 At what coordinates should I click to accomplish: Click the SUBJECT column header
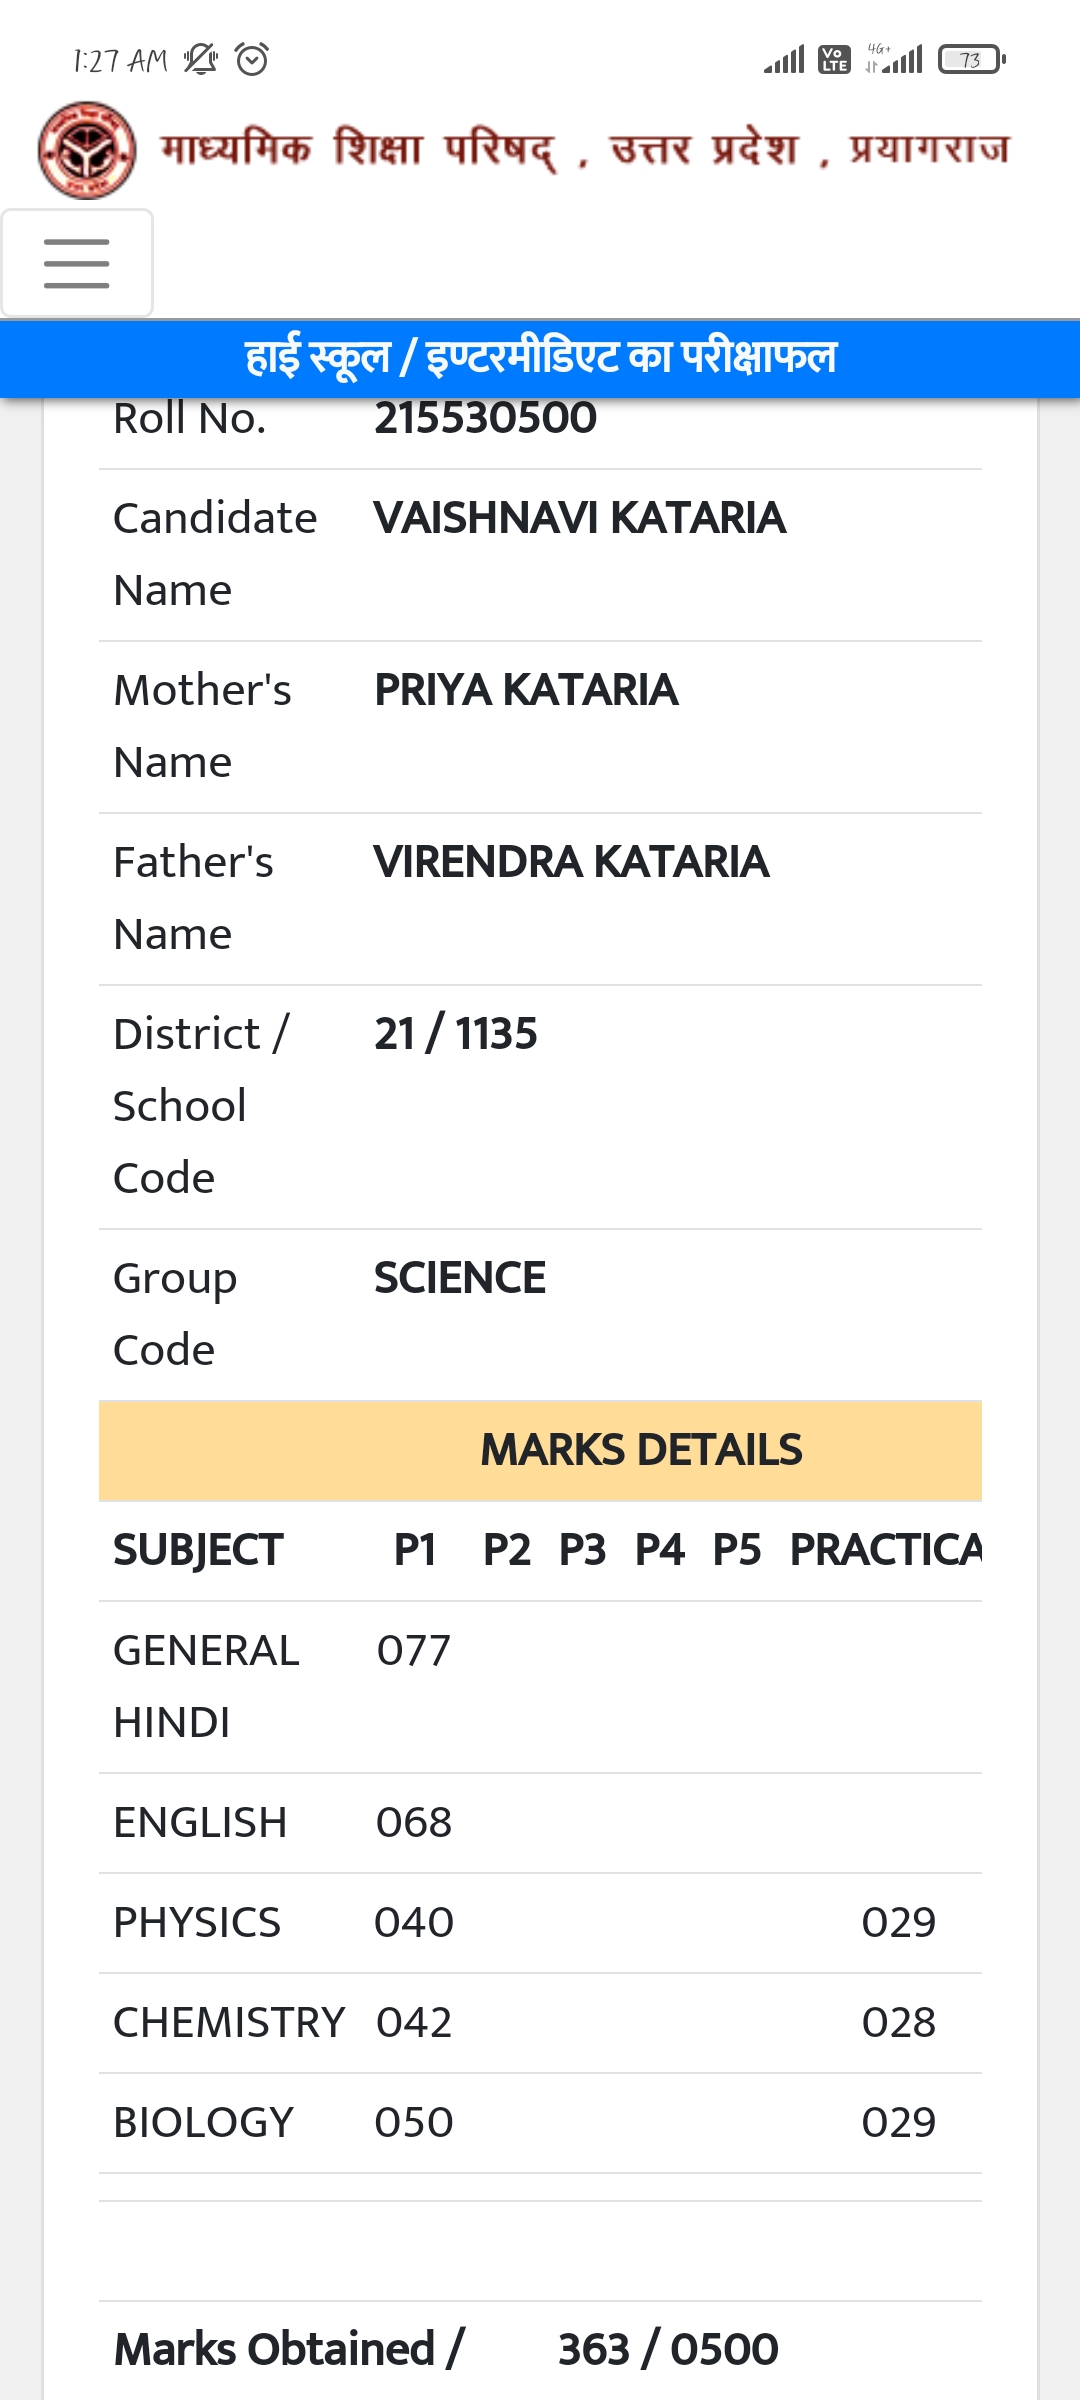coord(198,1550)
